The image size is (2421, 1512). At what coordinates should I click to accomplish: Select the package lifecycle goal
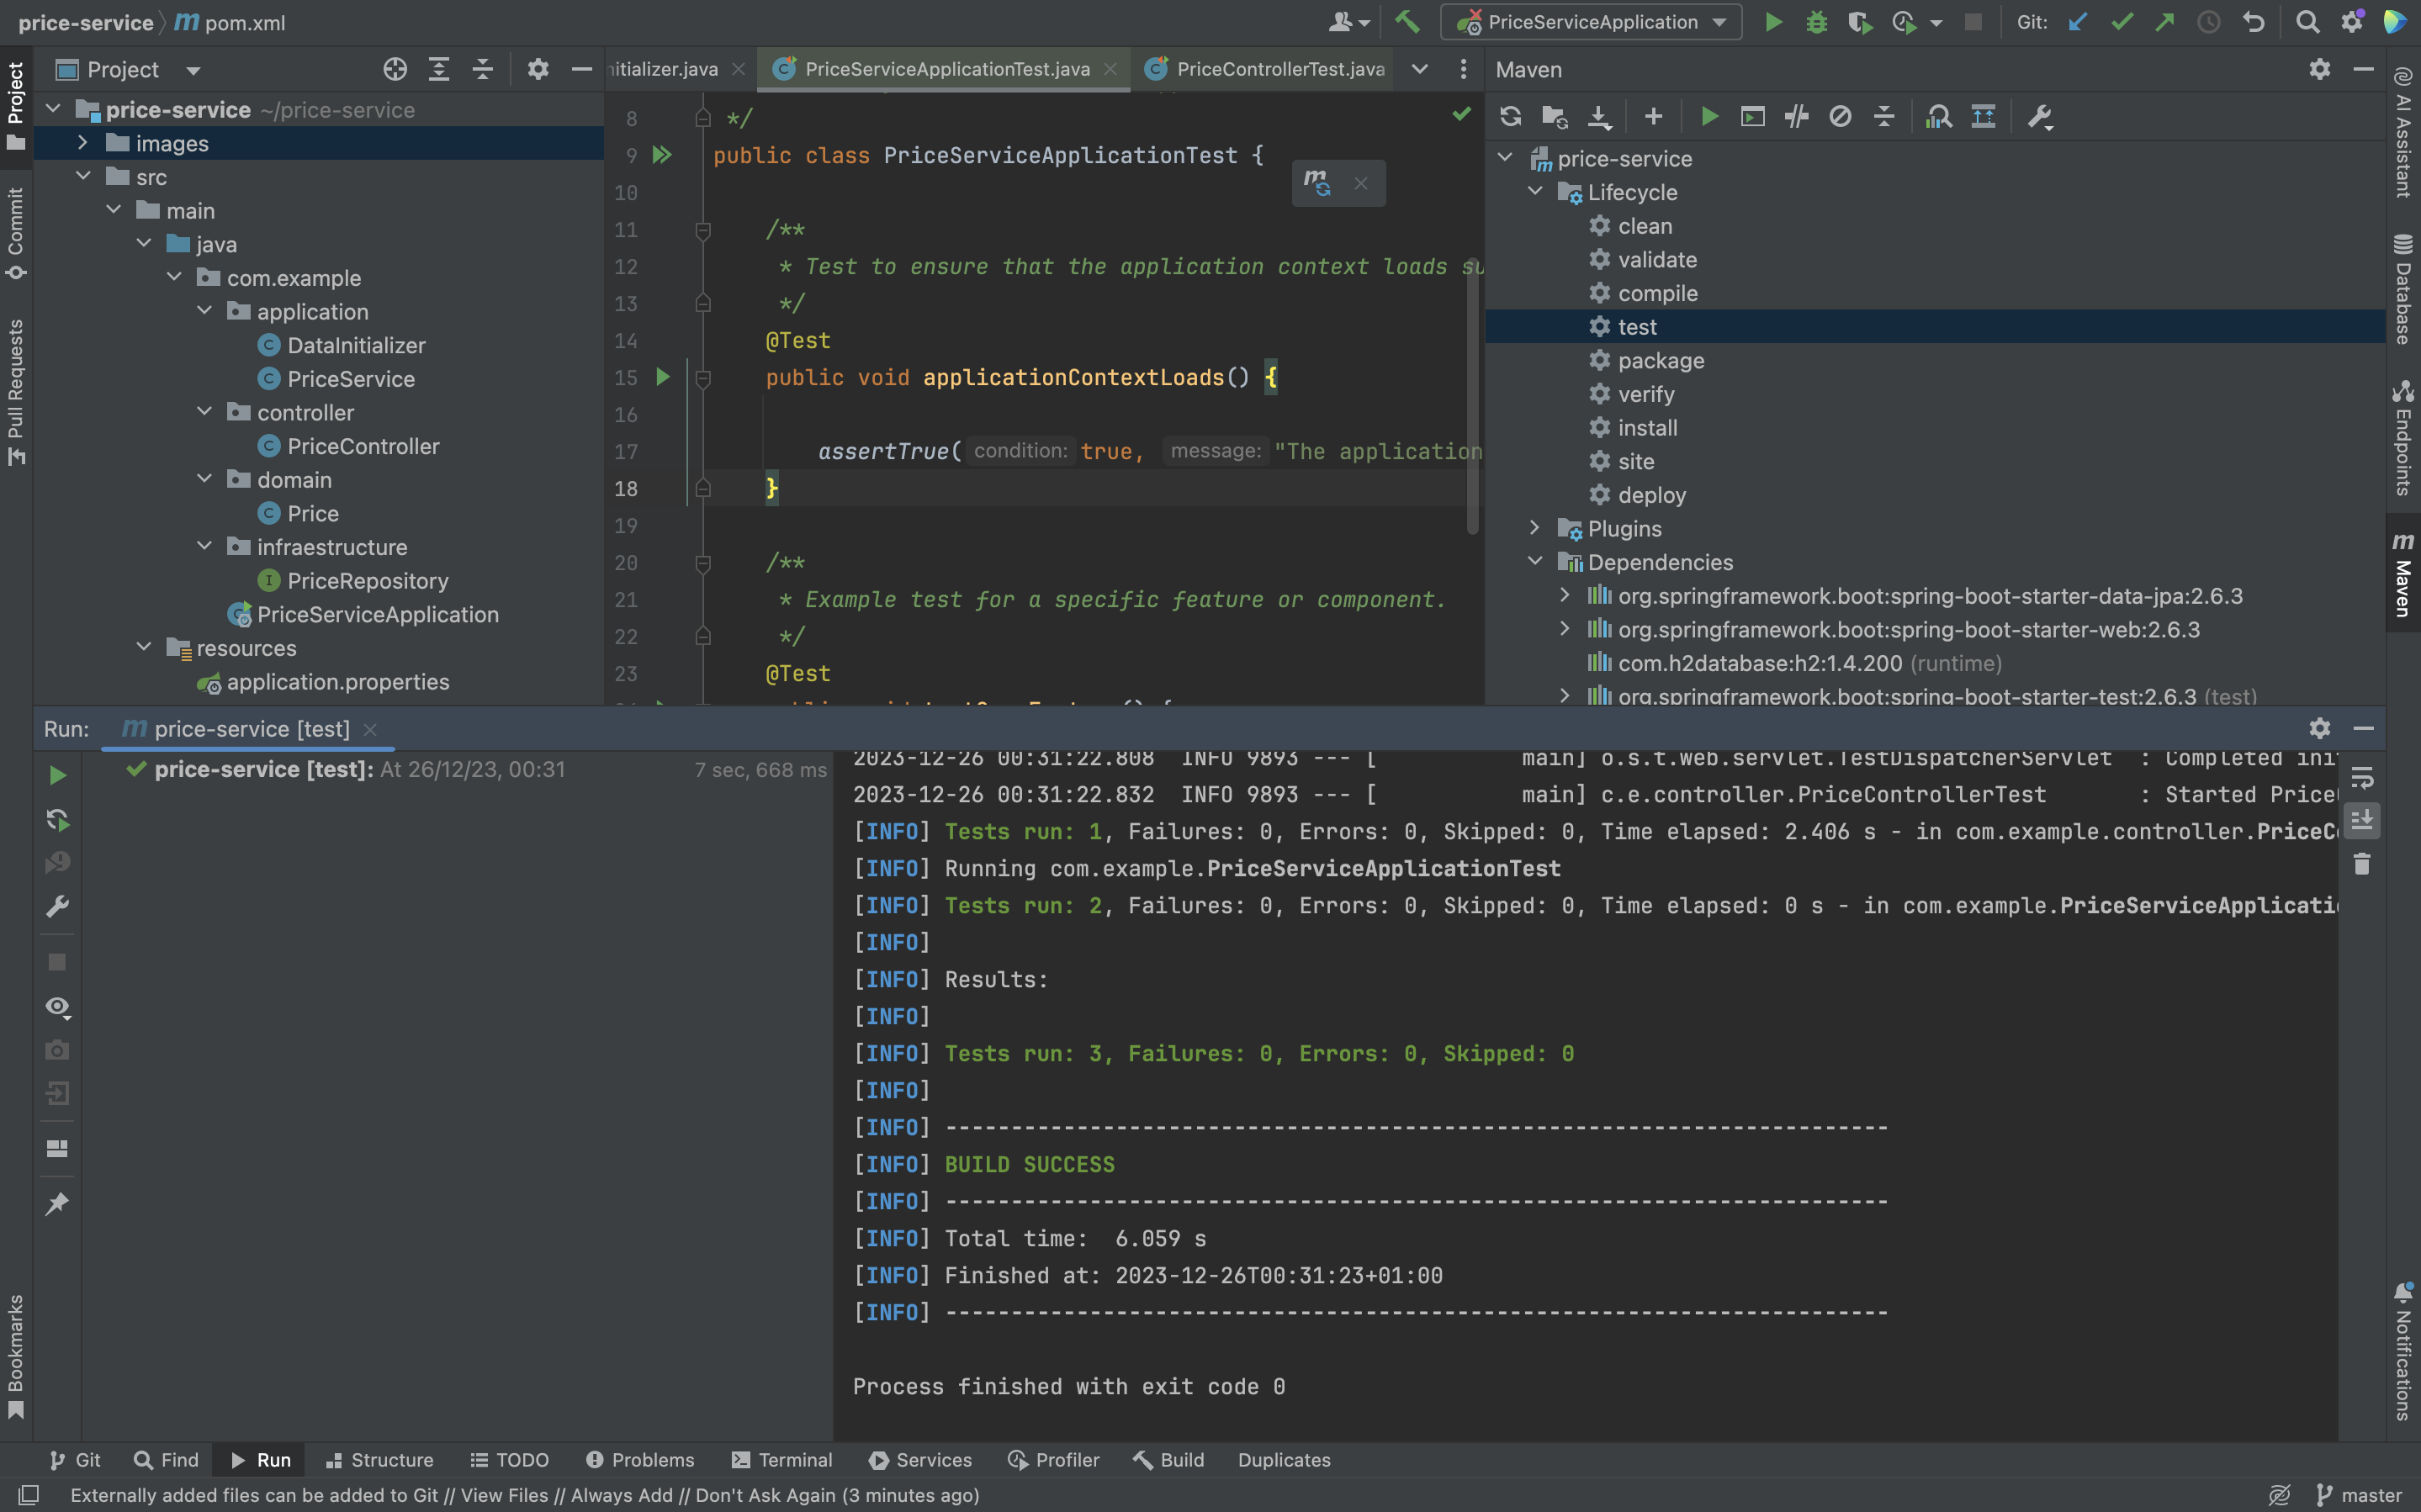tap(1660, 361)
